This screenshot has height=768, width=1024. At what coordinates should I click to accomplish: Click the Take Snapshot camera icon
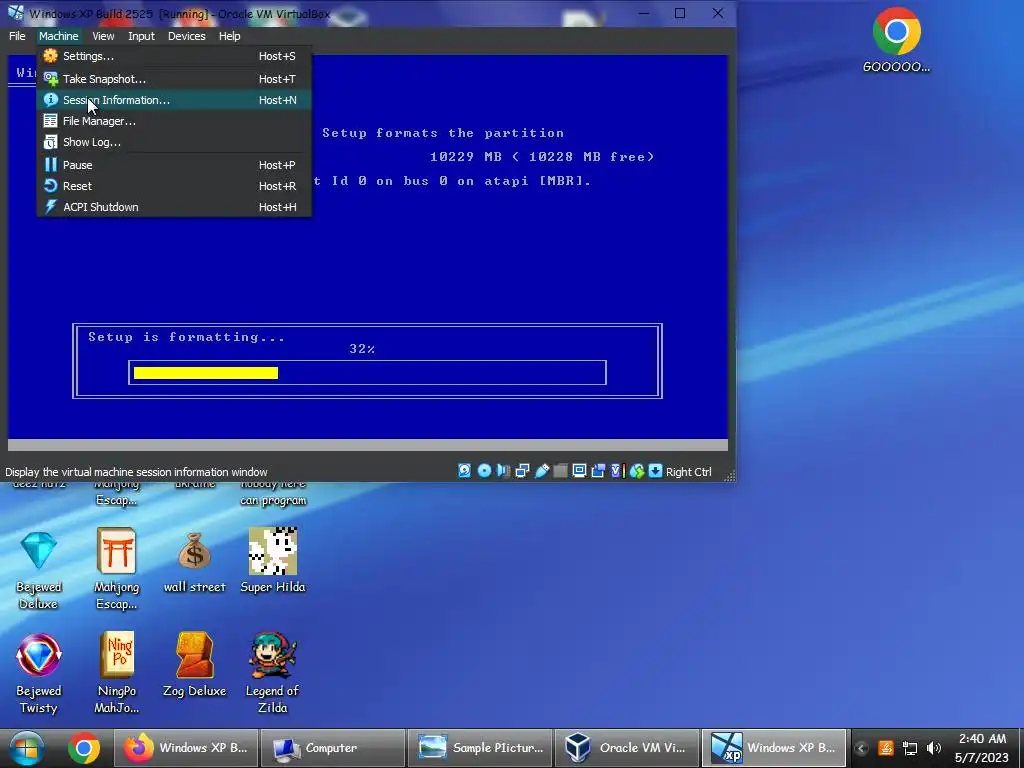point(50,79)
